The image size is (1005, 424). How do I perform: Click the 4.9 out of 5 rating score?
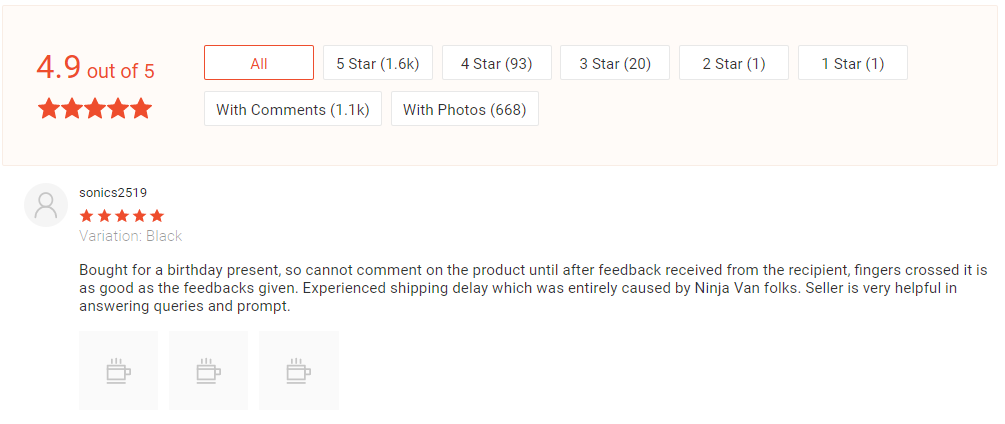coord(95,69)
